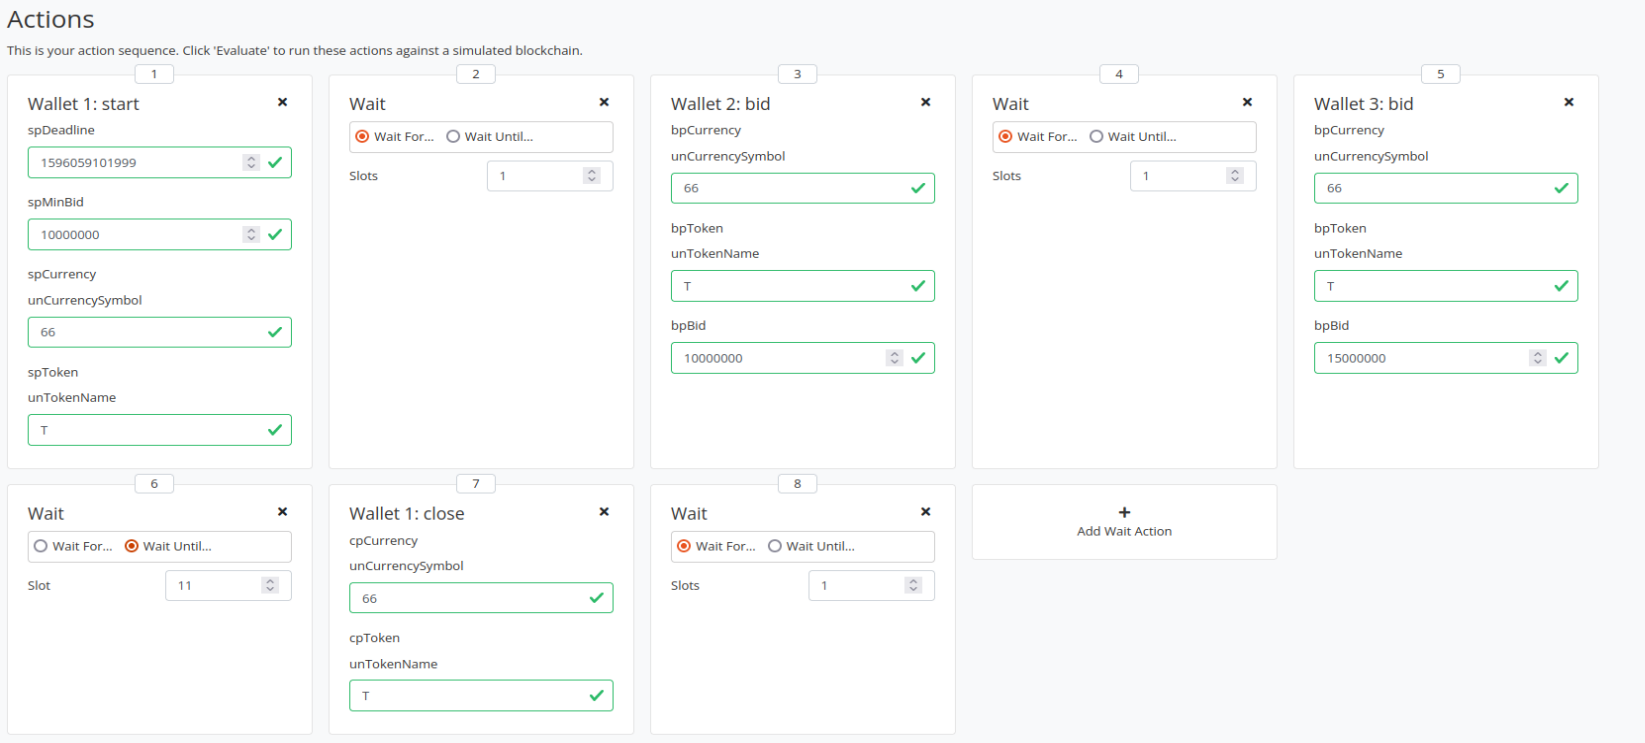The width and height of the screenshot is (1645, 743).
Task: Select 'Wait For...' in action 6
Action: pyautogui.click(x=41, y=546)
